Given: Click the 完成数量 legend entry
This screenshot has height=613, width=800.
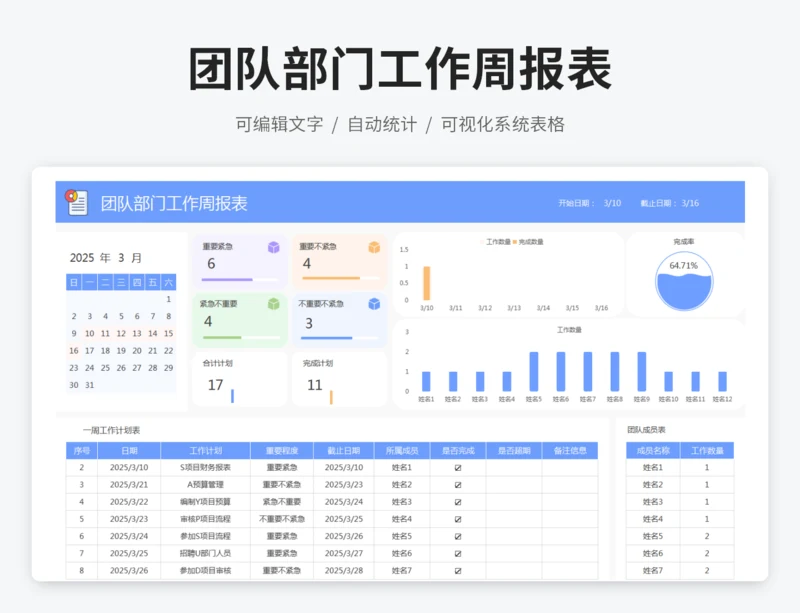Looking at the screenshot, I should click(528, 242).
